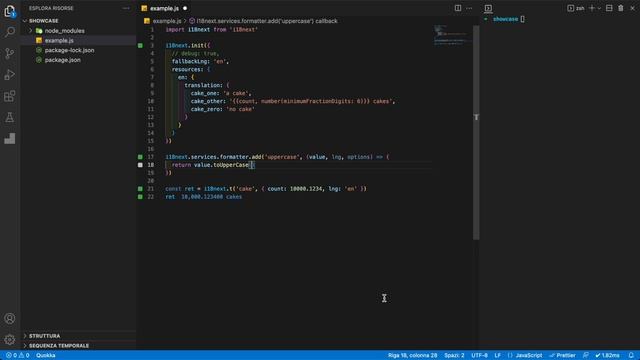Click the code minimap
Image resolution: width=640 pixels, height=360 pixels.
coord(452,35)
